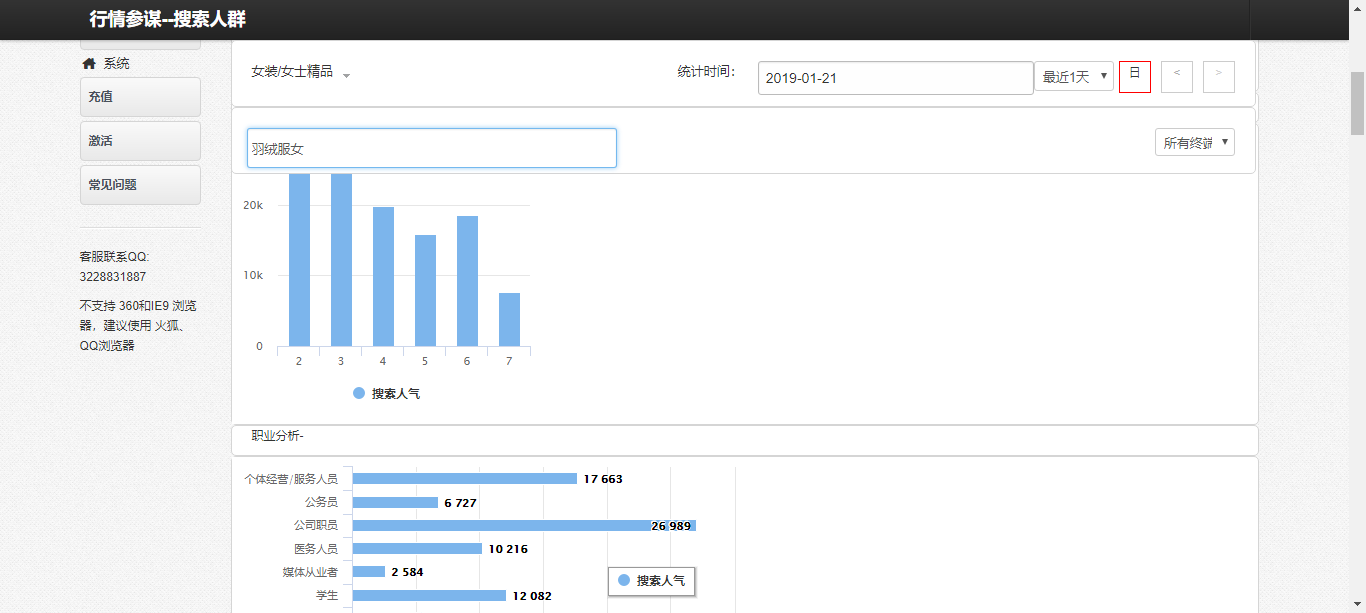Go to next date with > button
This screenshot has width=1366, height=613.
point(1218,76)
